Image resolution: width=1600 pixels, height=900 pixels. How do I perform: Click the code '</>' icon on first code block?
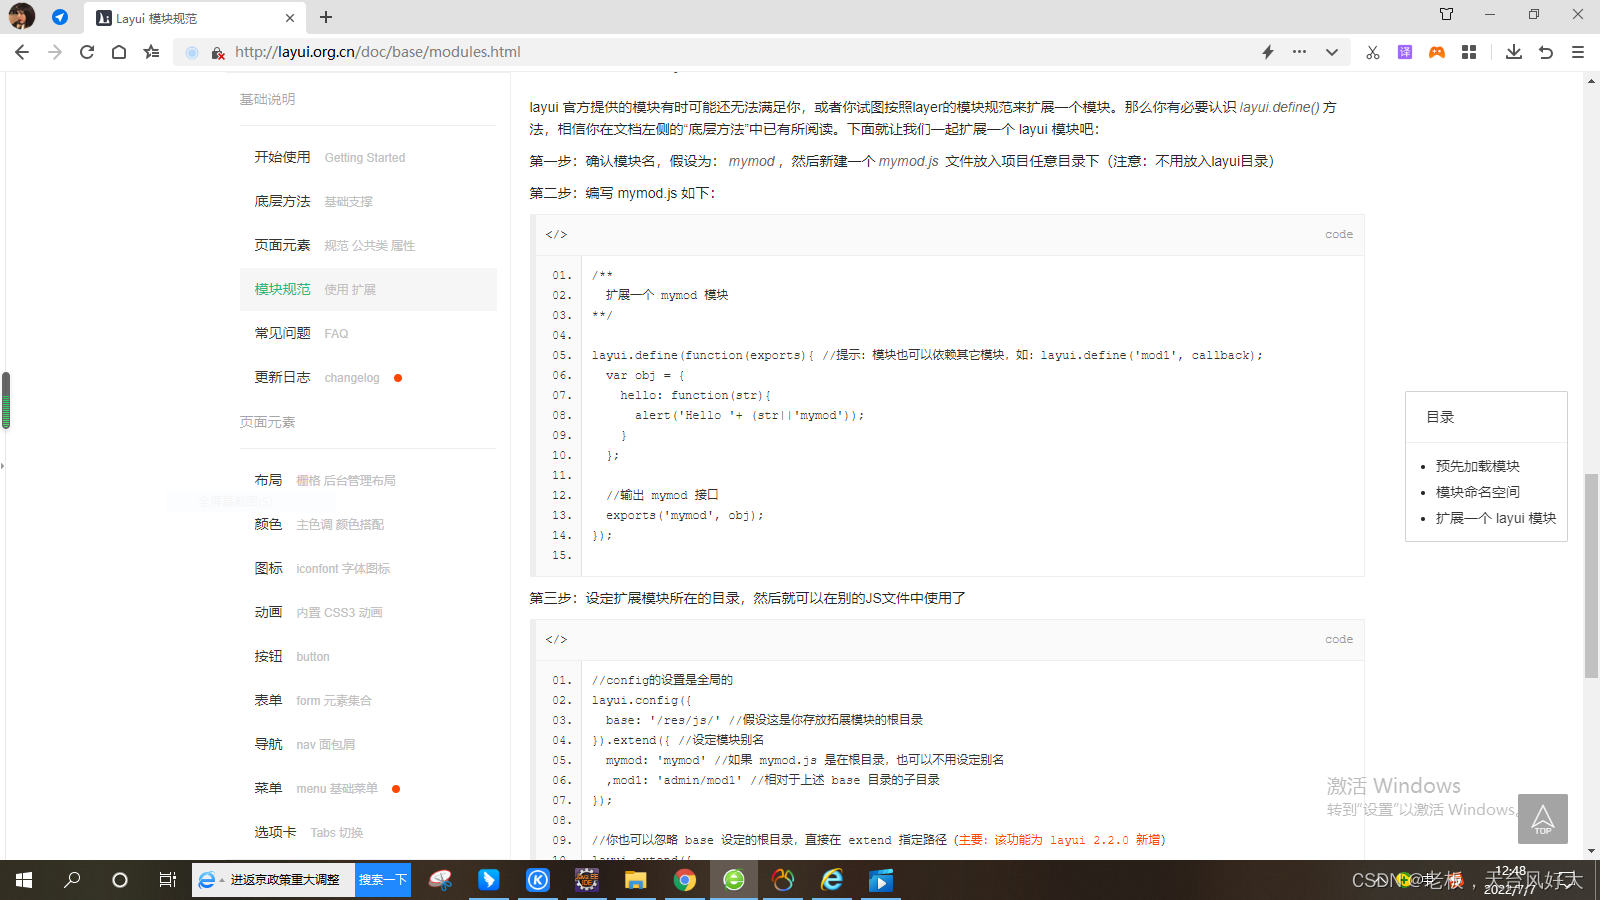(x=556, y=234)
